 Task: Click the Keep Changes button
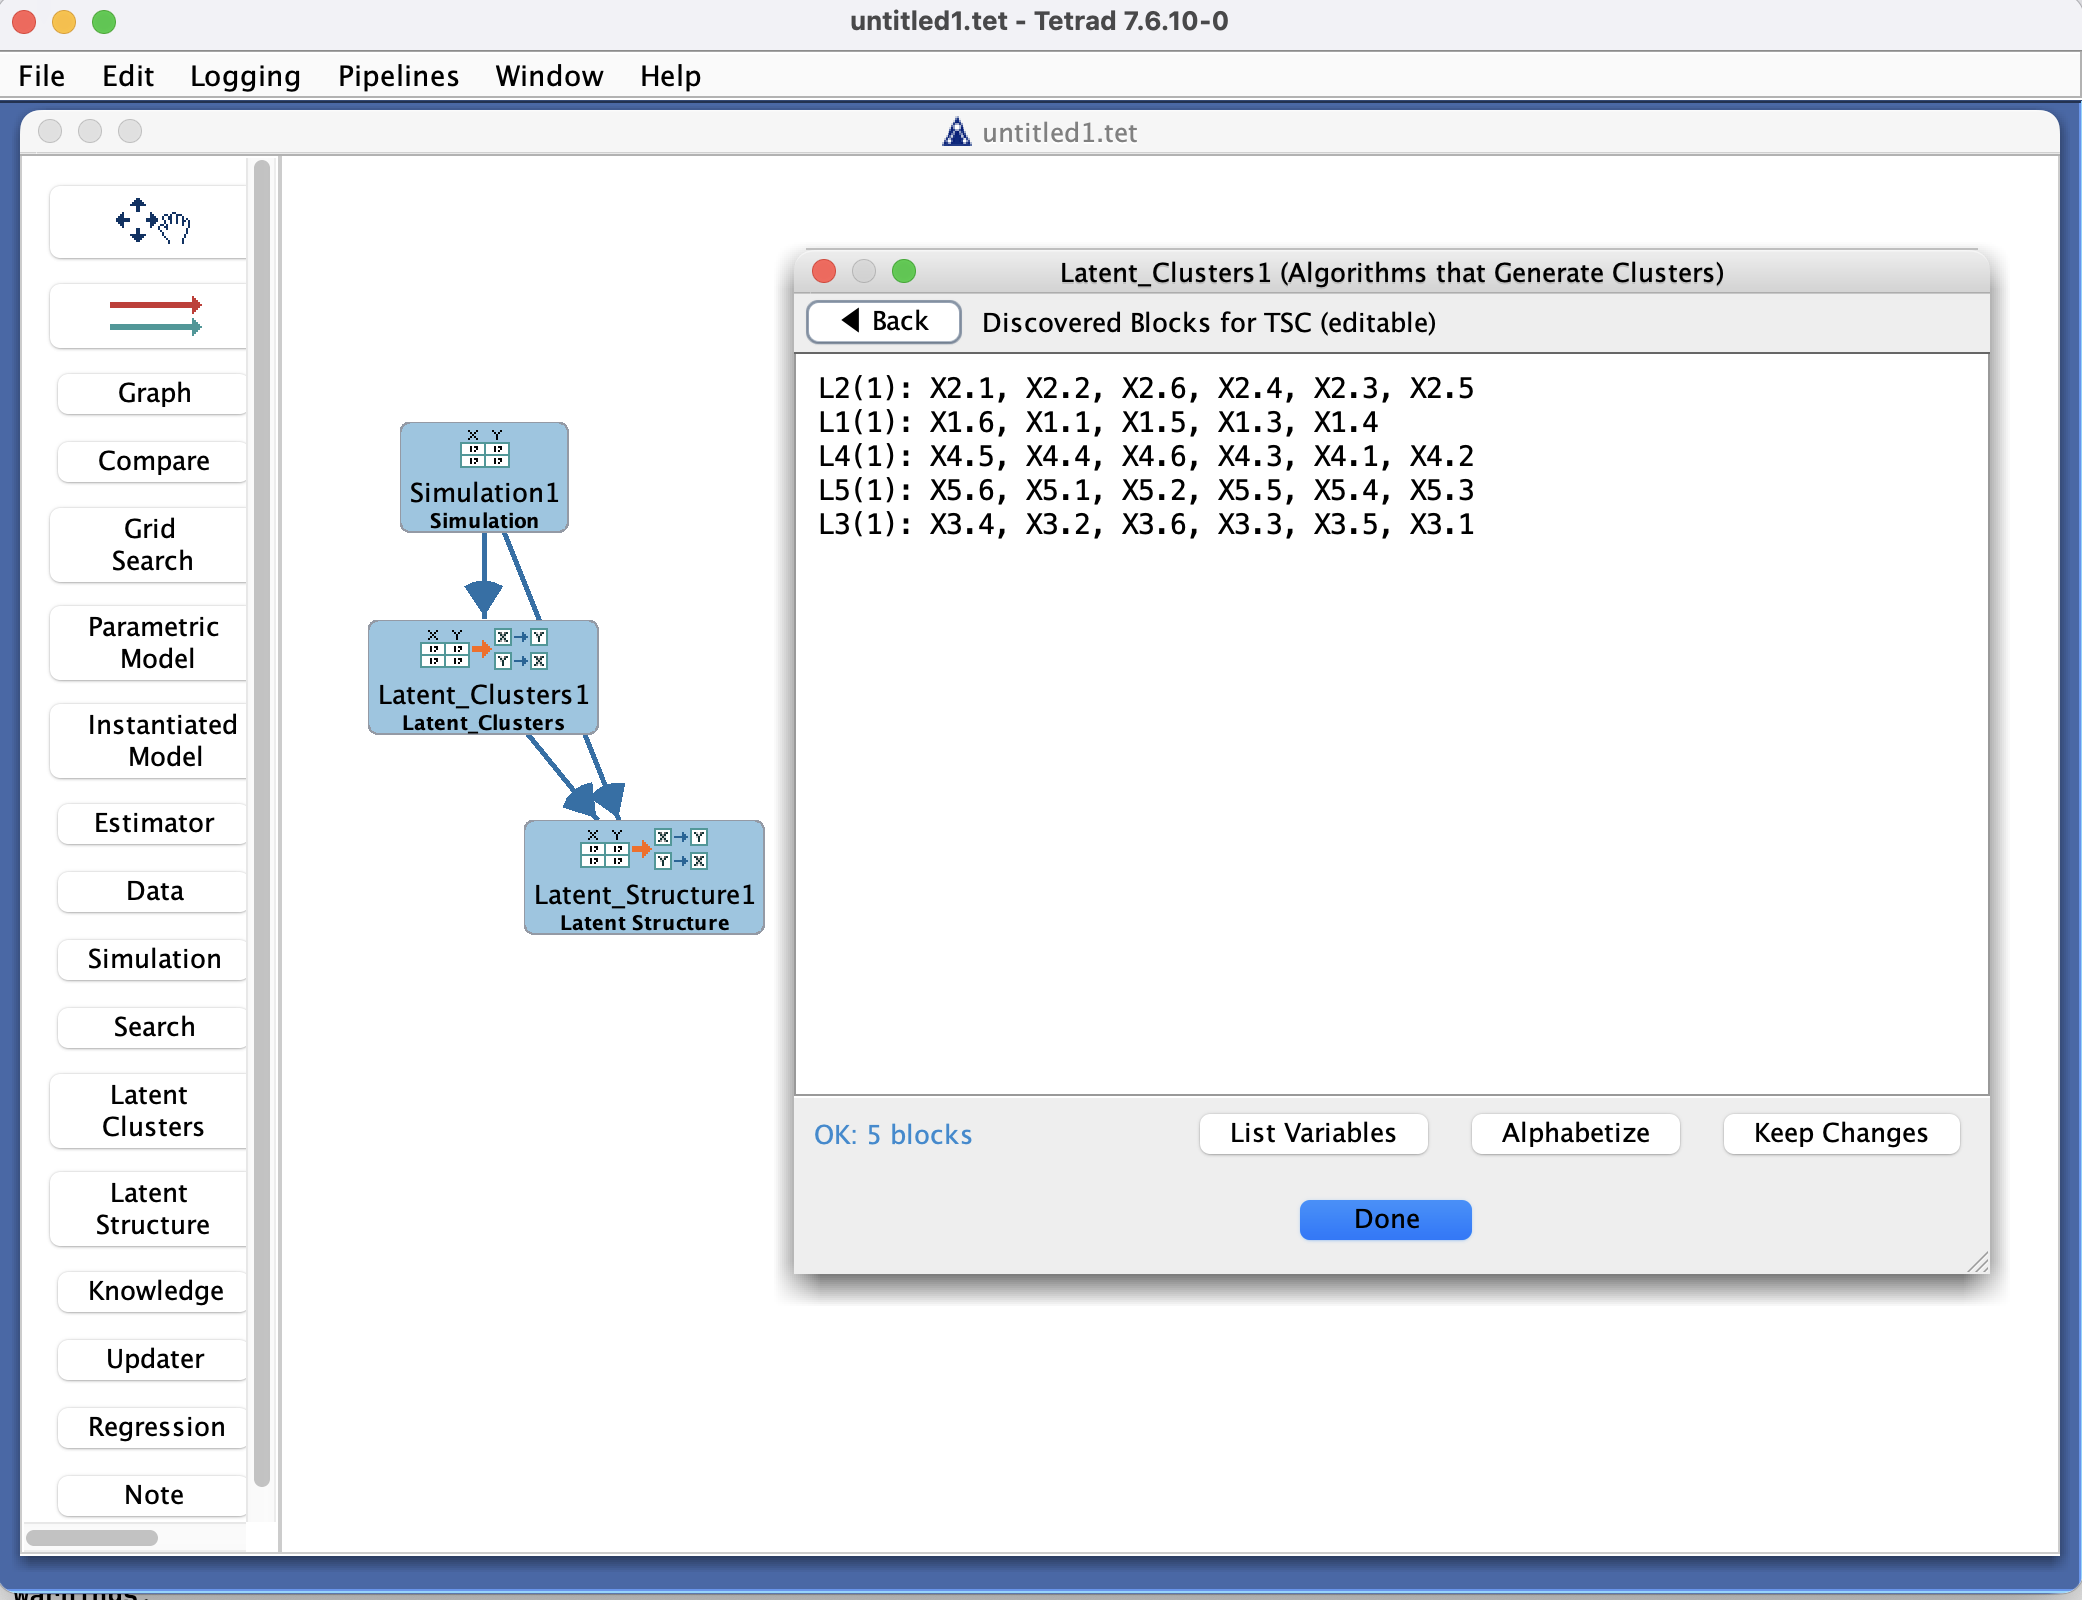click(1841, 1133)
